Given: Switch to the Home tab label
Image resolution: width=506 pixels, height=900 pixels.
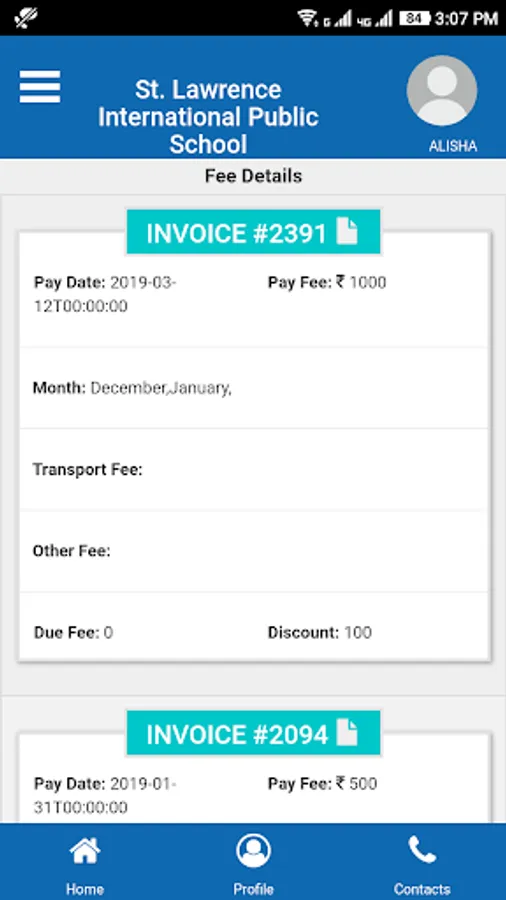Looking at the screenshot, I should [x=85, y=889].
